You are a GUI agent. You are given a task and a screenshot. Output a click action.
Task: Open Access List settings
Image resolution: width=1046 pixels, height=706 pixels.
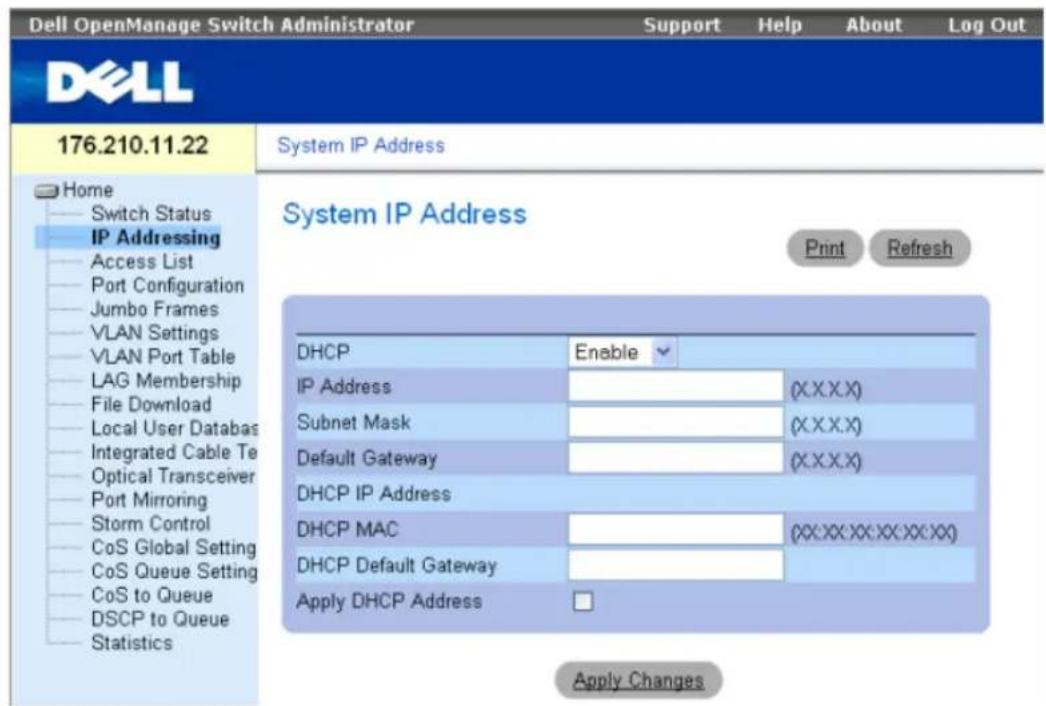(x=142, y=262)
